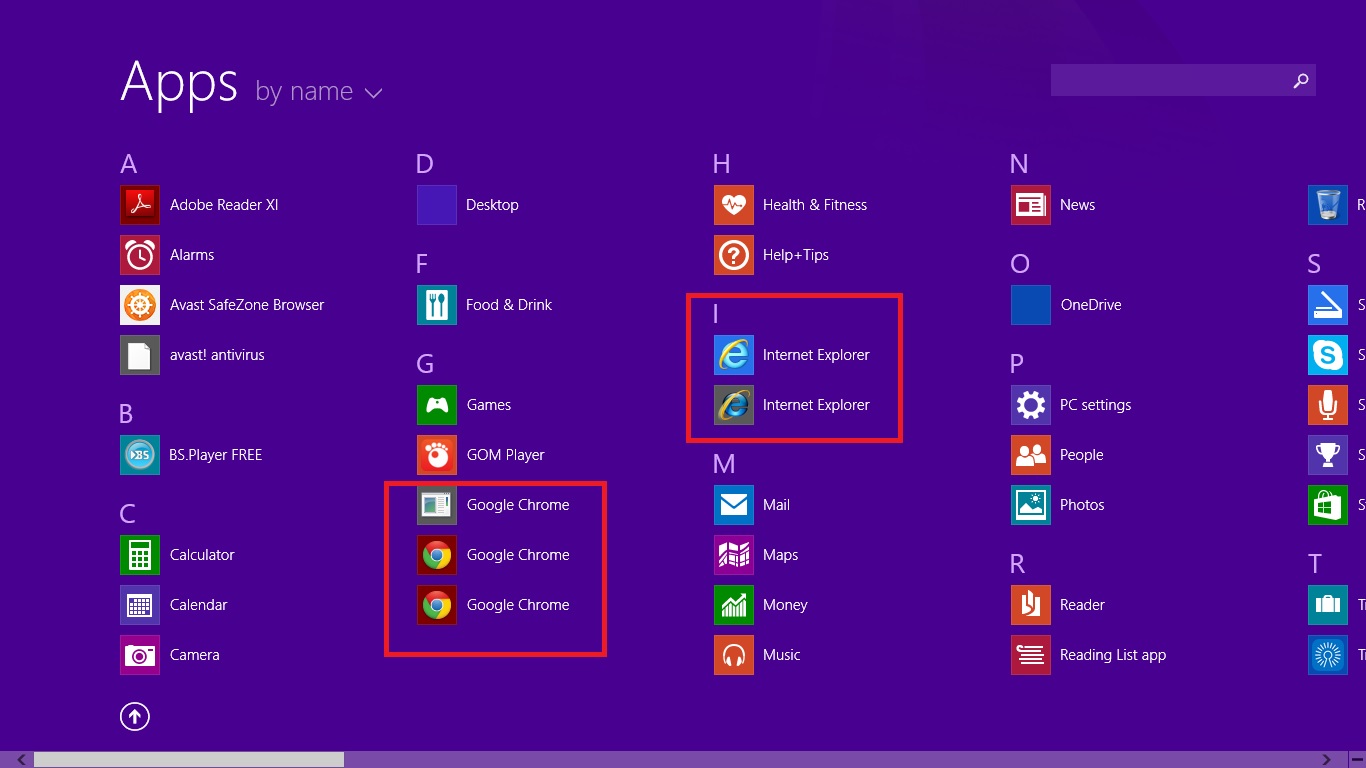
Task: Open the Health & Fitness app
Action: point(790,205)
